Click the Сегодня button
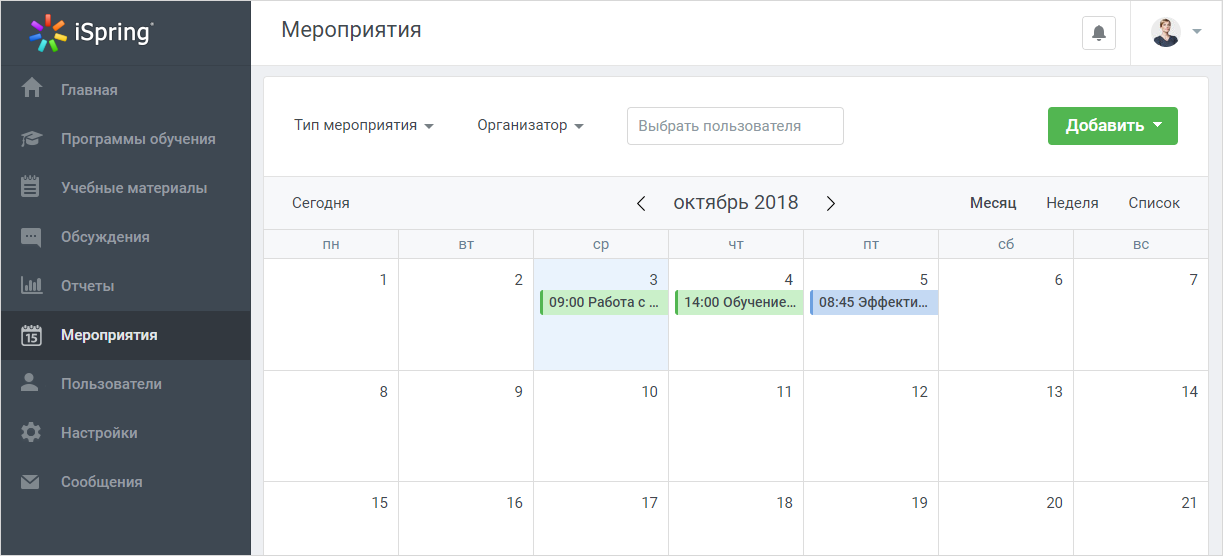Viewport: 1223px width, 556px height. click(x=321, y=203)
